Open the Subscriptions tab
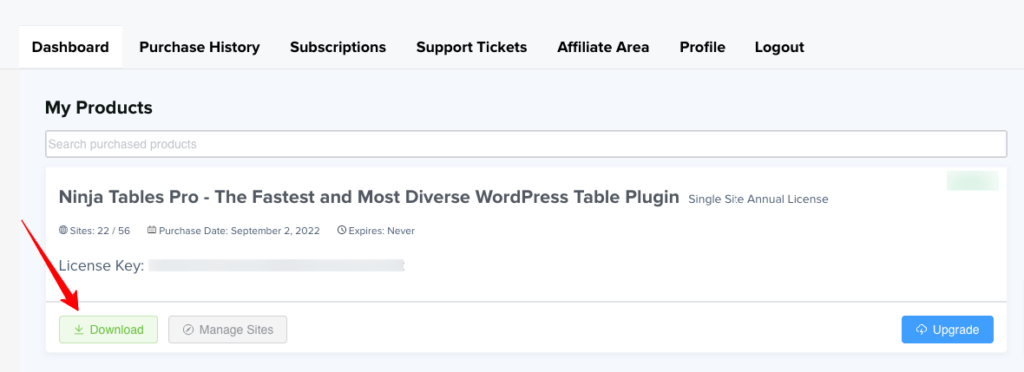The width and height of the screenshot is (1024, 372). 338,47
